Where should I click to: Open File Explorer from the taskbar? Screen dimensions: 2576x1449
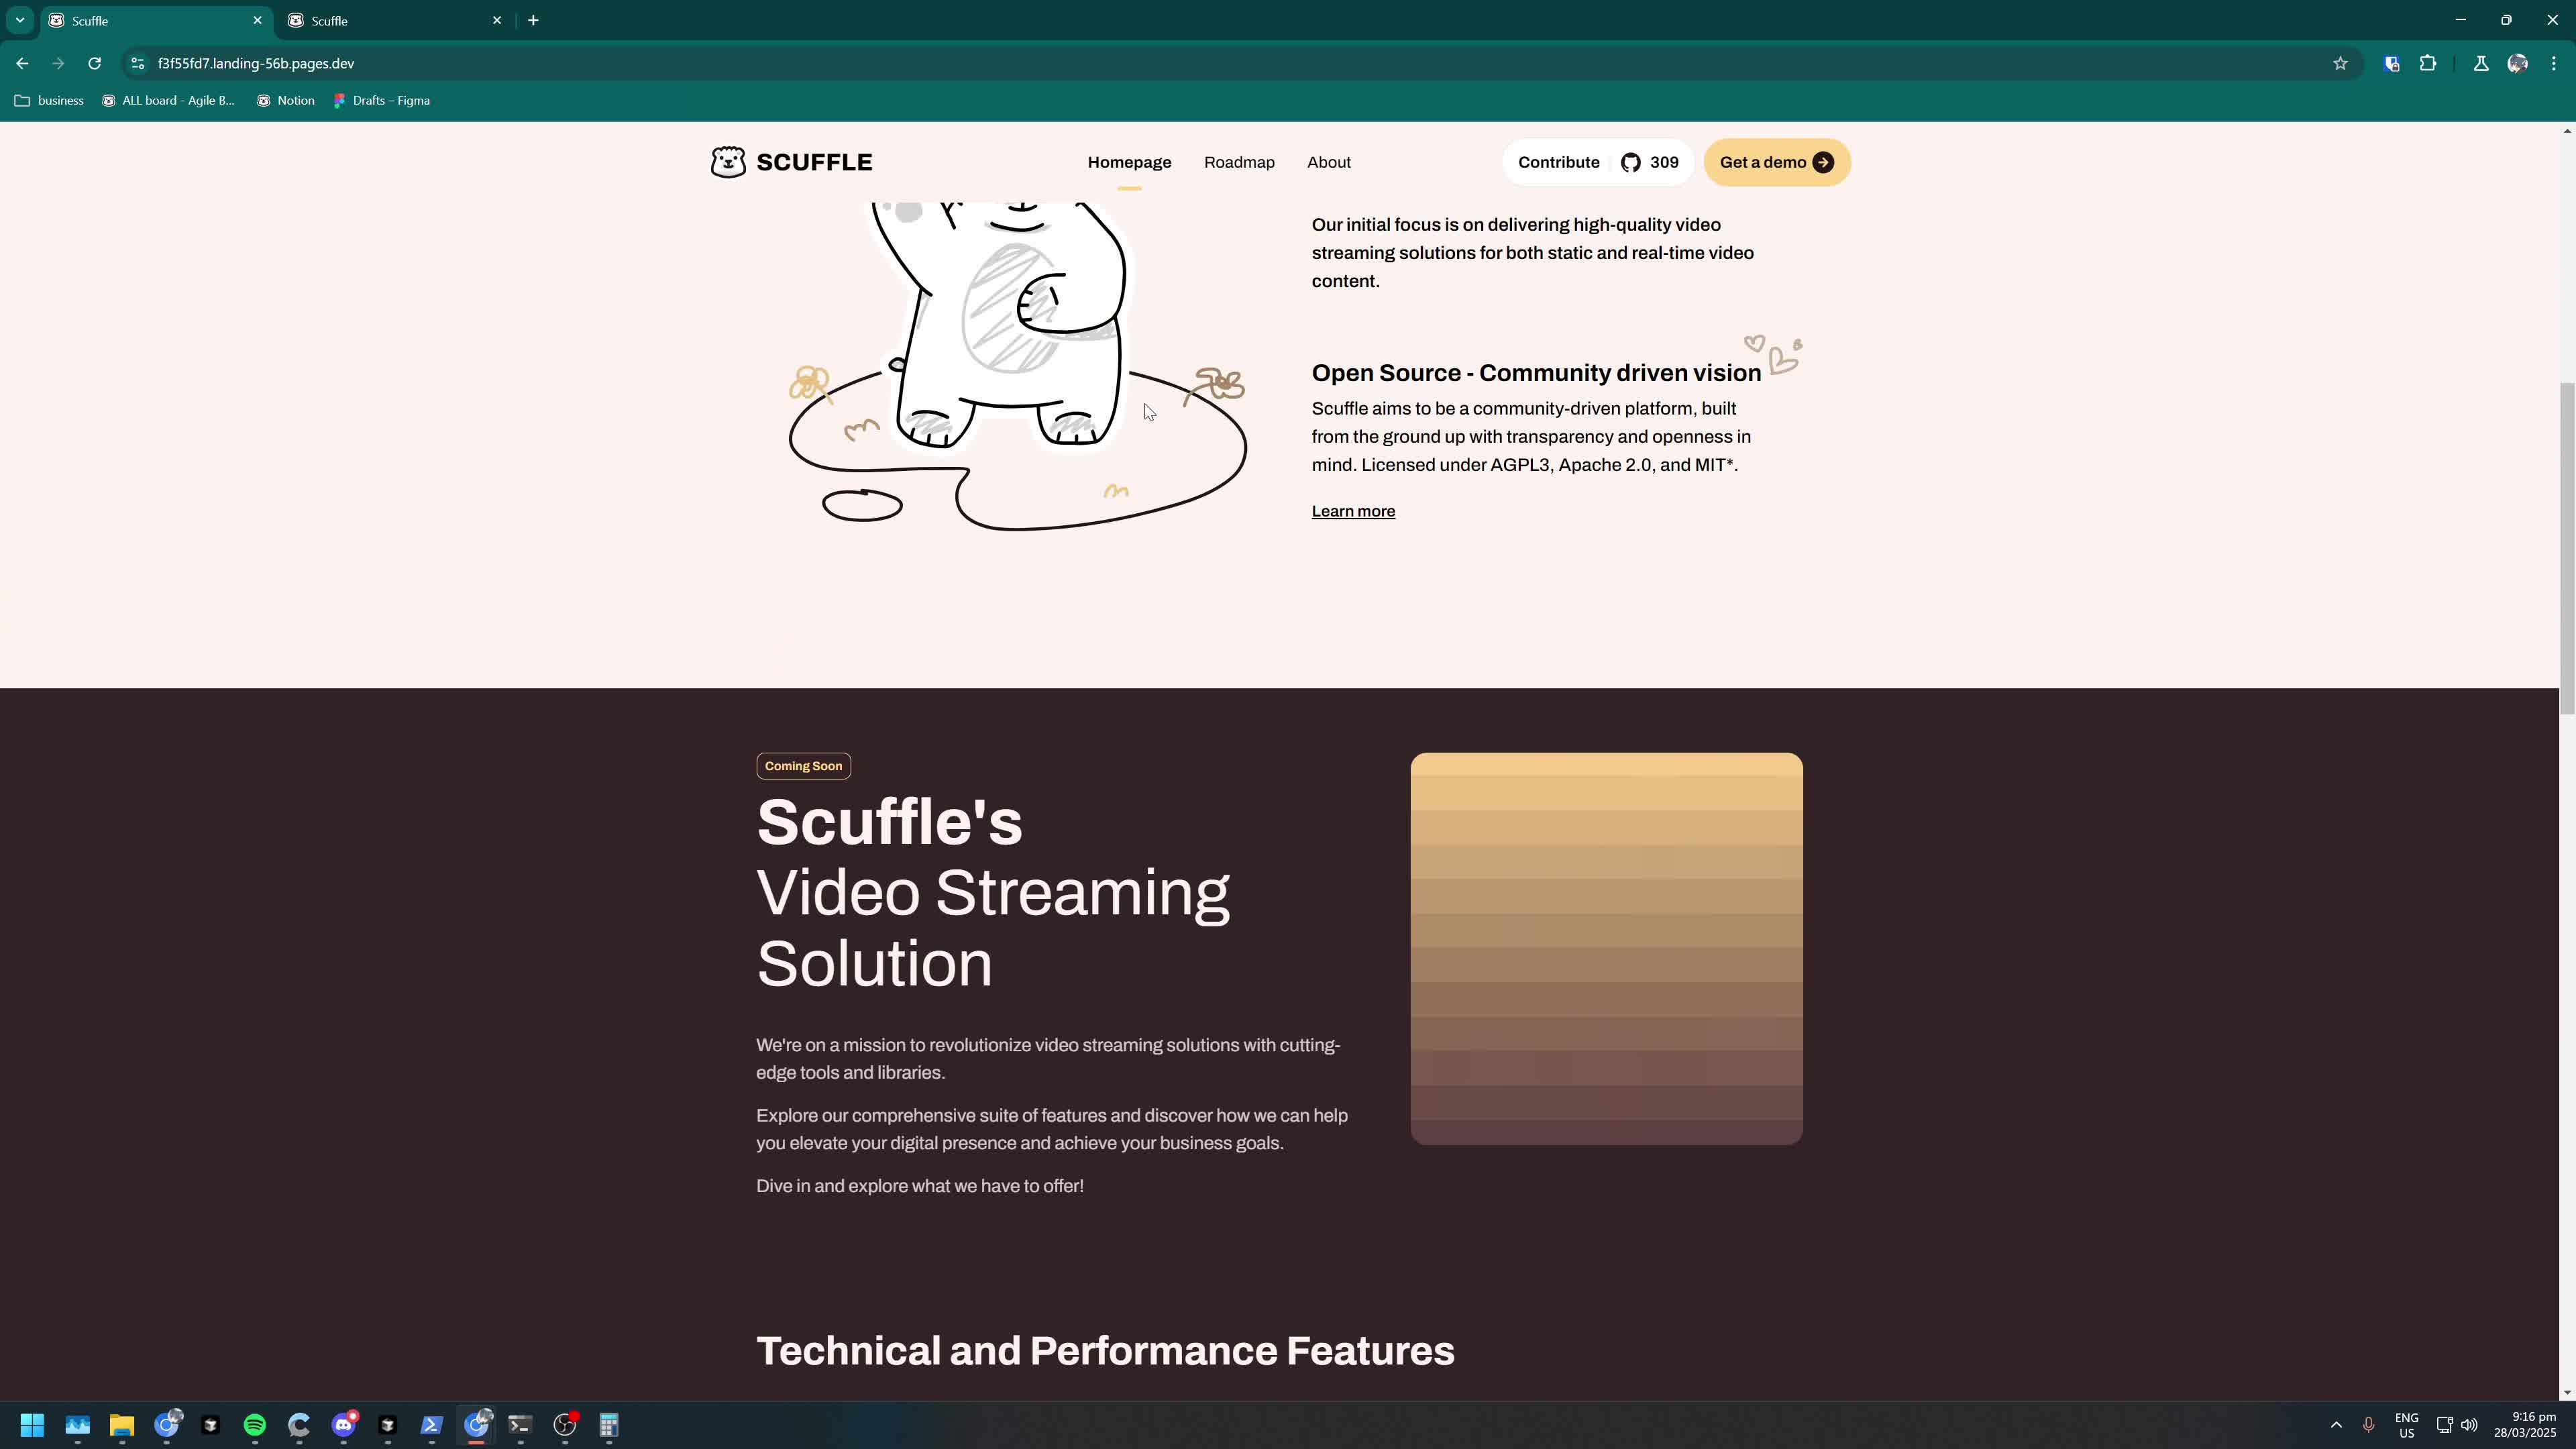tap(122, 1425)
